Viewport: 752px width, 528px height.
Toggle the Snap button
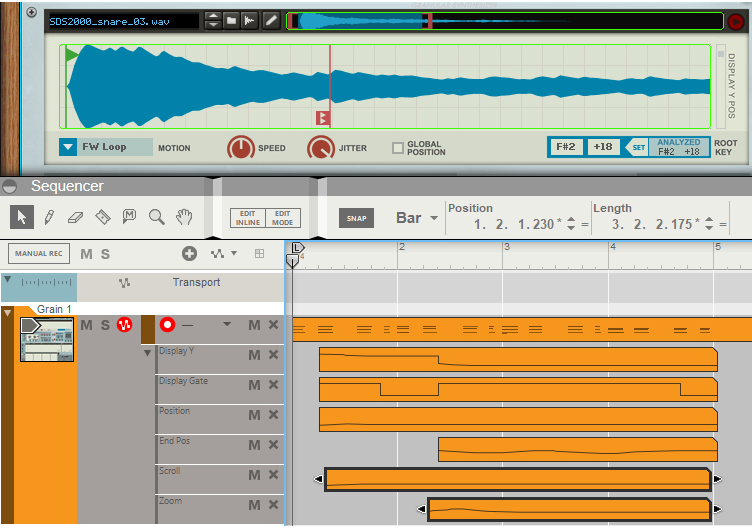pos(356,218)
